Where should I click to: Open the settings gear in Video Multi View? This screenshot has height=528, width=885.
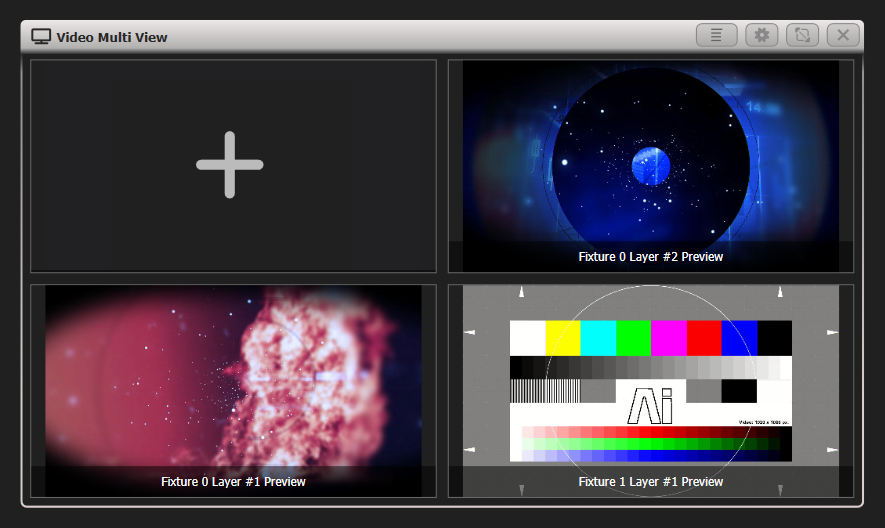click(761, 35)
